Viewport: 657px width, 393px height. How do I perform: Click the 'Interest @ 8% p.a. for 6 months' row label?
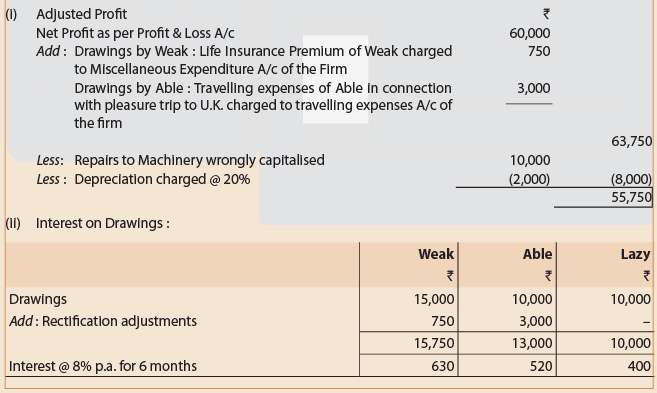103,366
